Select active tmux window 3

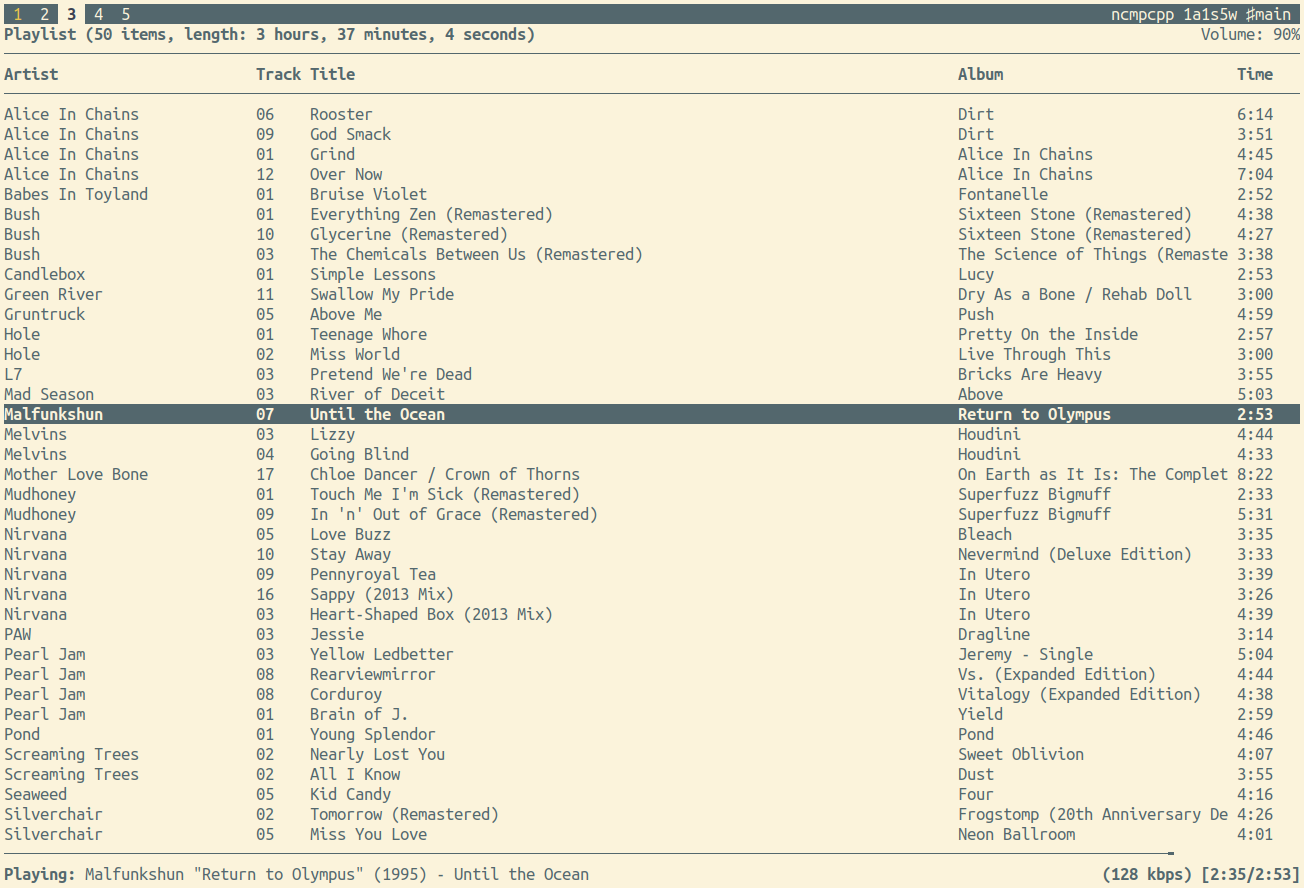(71, 14)
